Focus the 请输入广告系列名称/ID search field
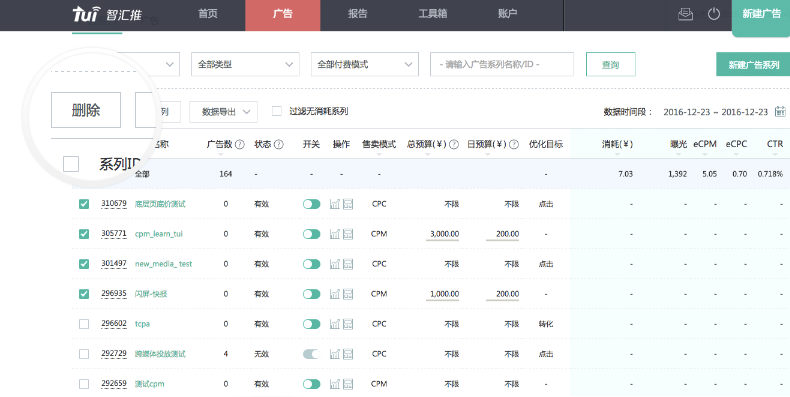 502,64
